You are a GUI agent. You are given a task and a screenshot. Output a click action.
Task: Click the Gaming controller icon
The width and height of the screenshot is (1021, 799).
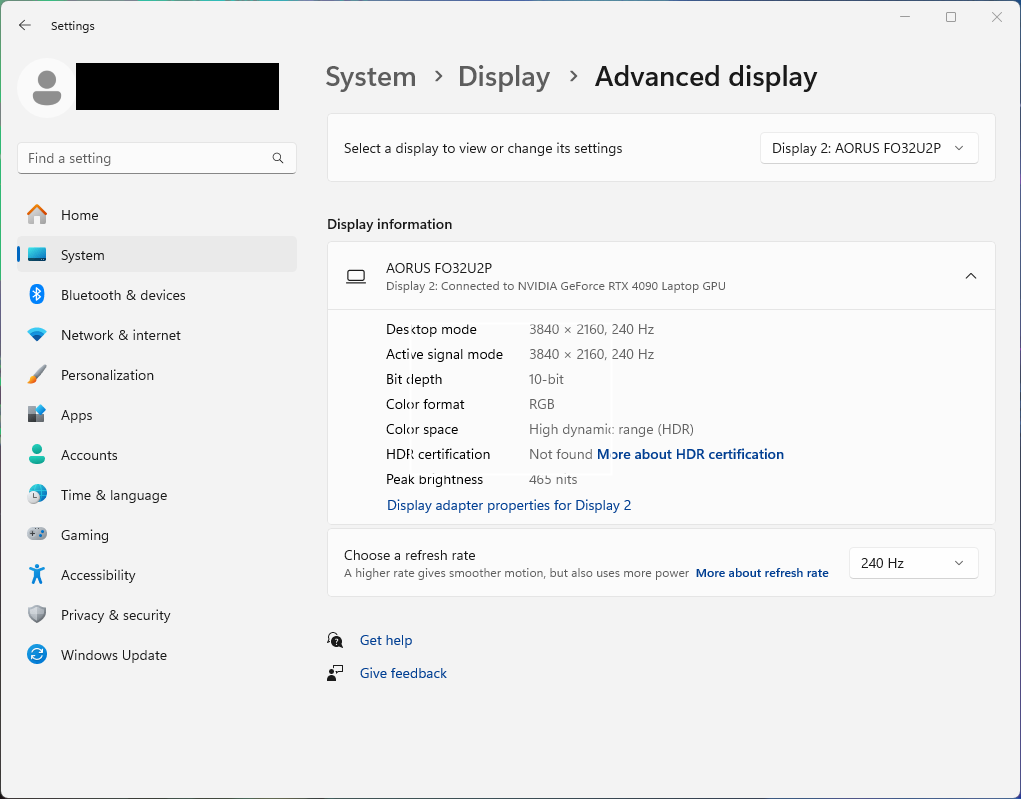tap(37, 534)
